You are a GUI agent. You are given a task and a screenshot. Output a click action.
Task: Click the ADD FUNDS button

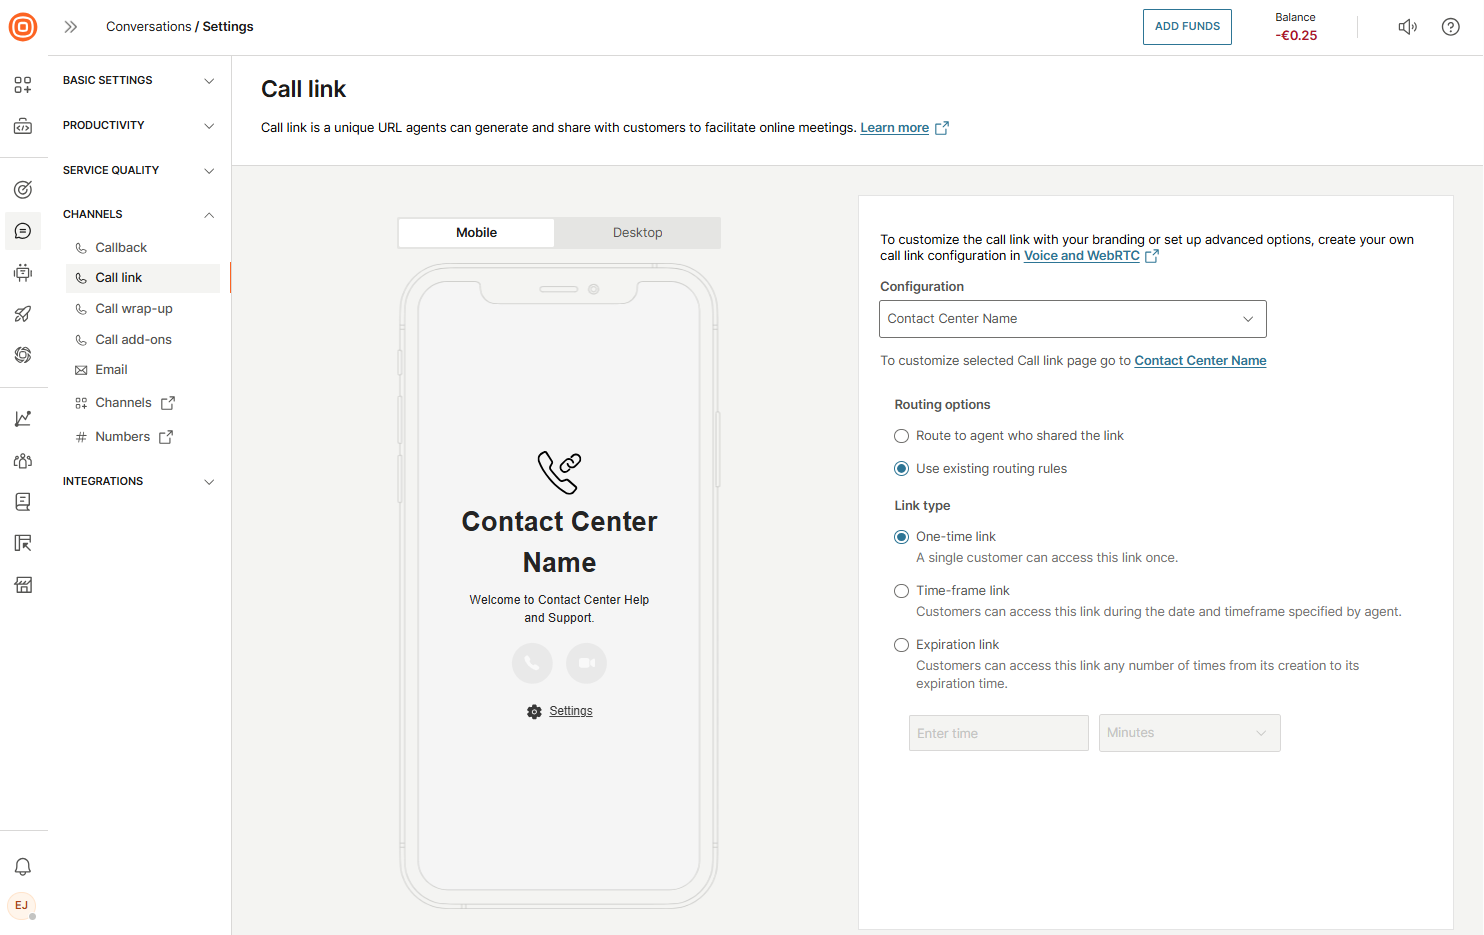[1187, 27]
